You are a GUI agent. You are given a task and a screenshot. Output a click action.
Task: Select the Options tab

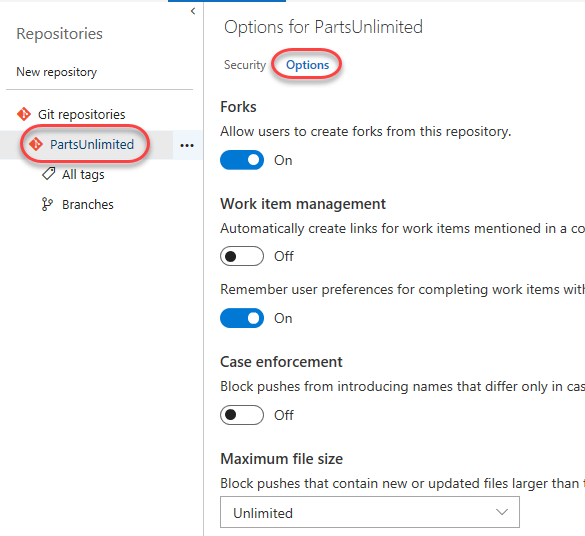click(x=307, y=65)
